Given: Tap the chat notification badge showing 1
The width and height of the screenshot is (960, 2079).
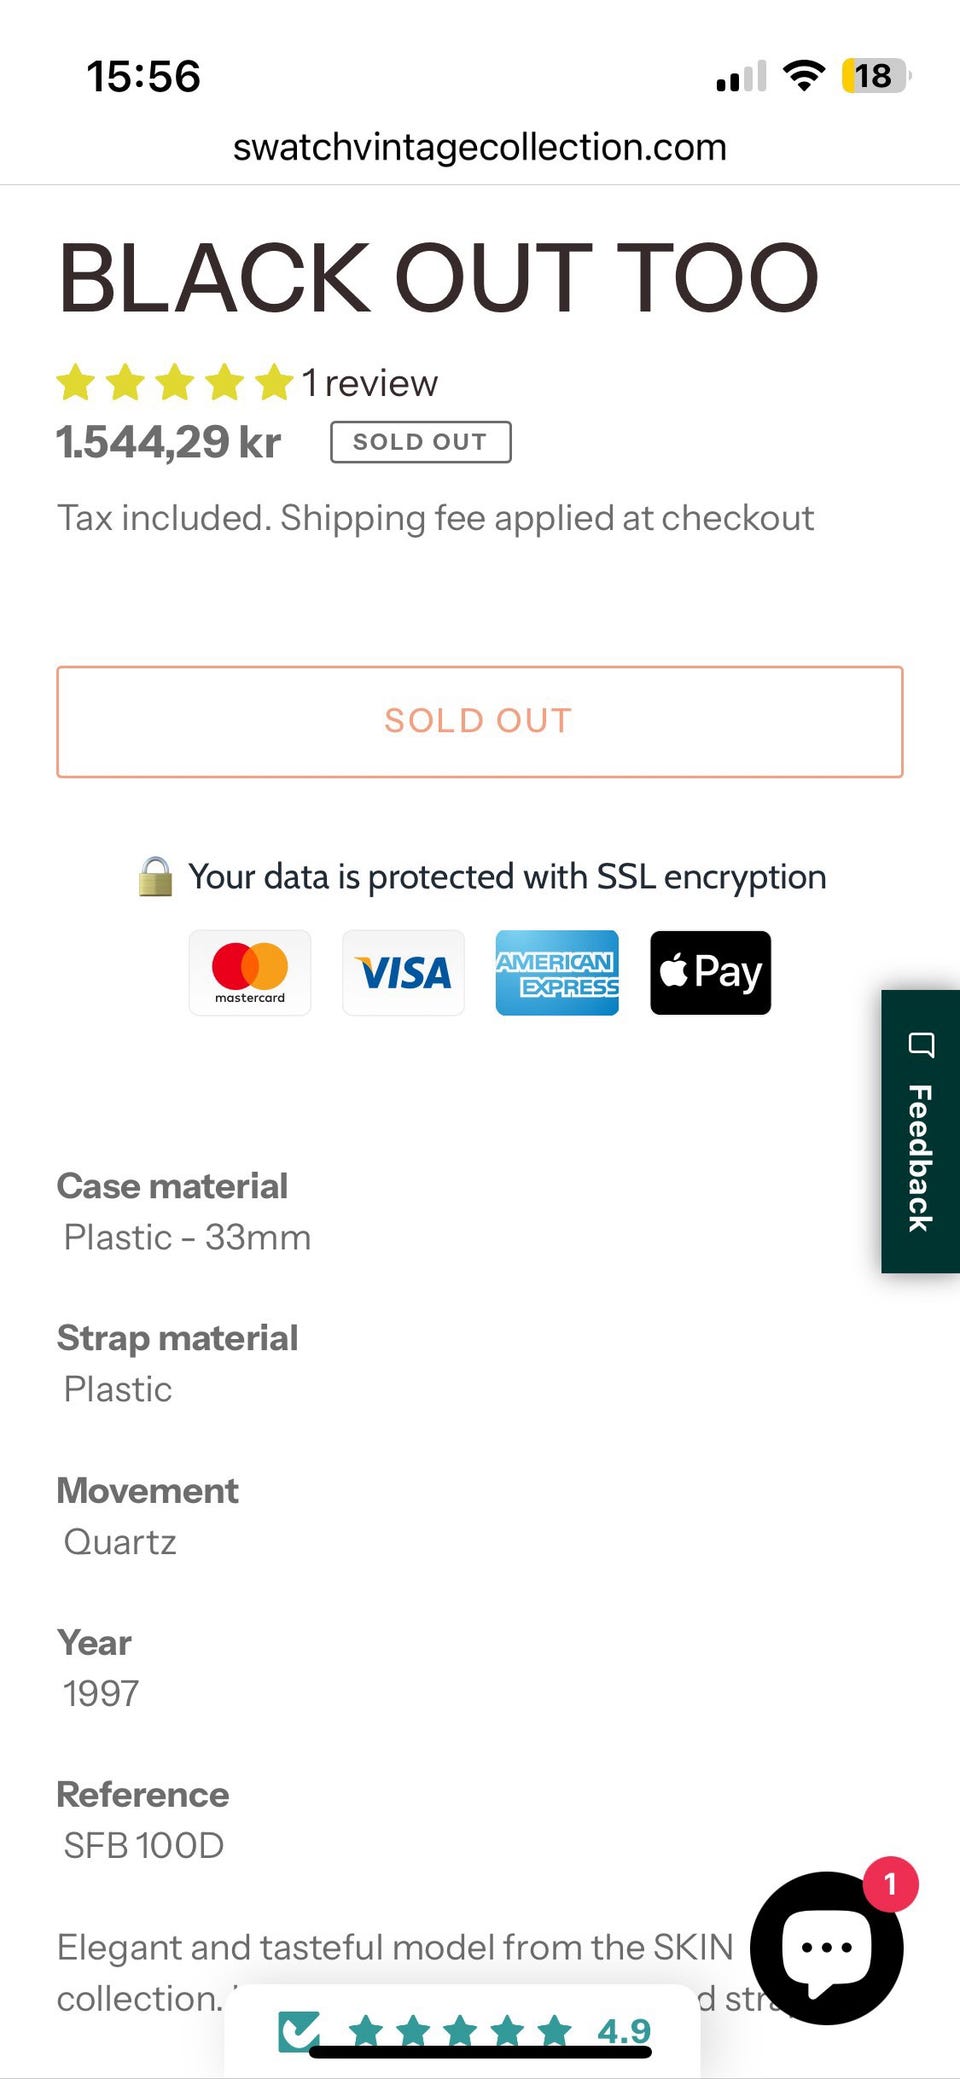Looking at the screenshot, I should 890,1884.
